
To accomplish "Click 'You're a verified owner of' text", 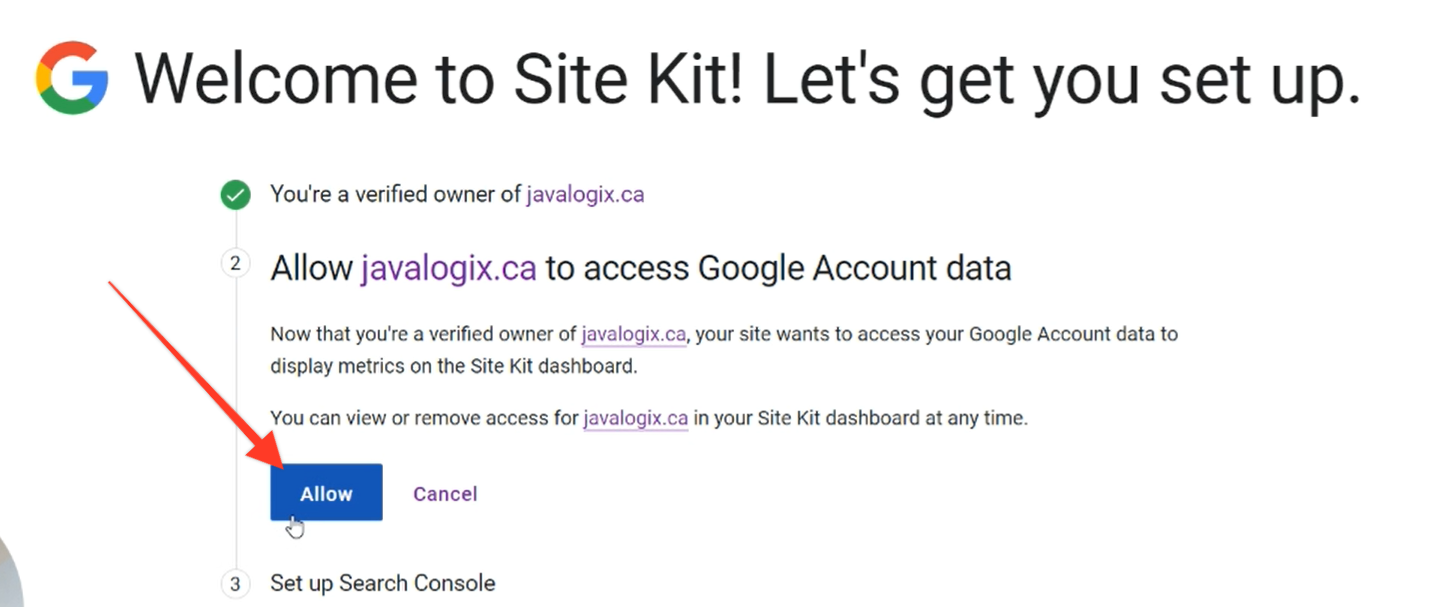I will click(x=396, y=194).
